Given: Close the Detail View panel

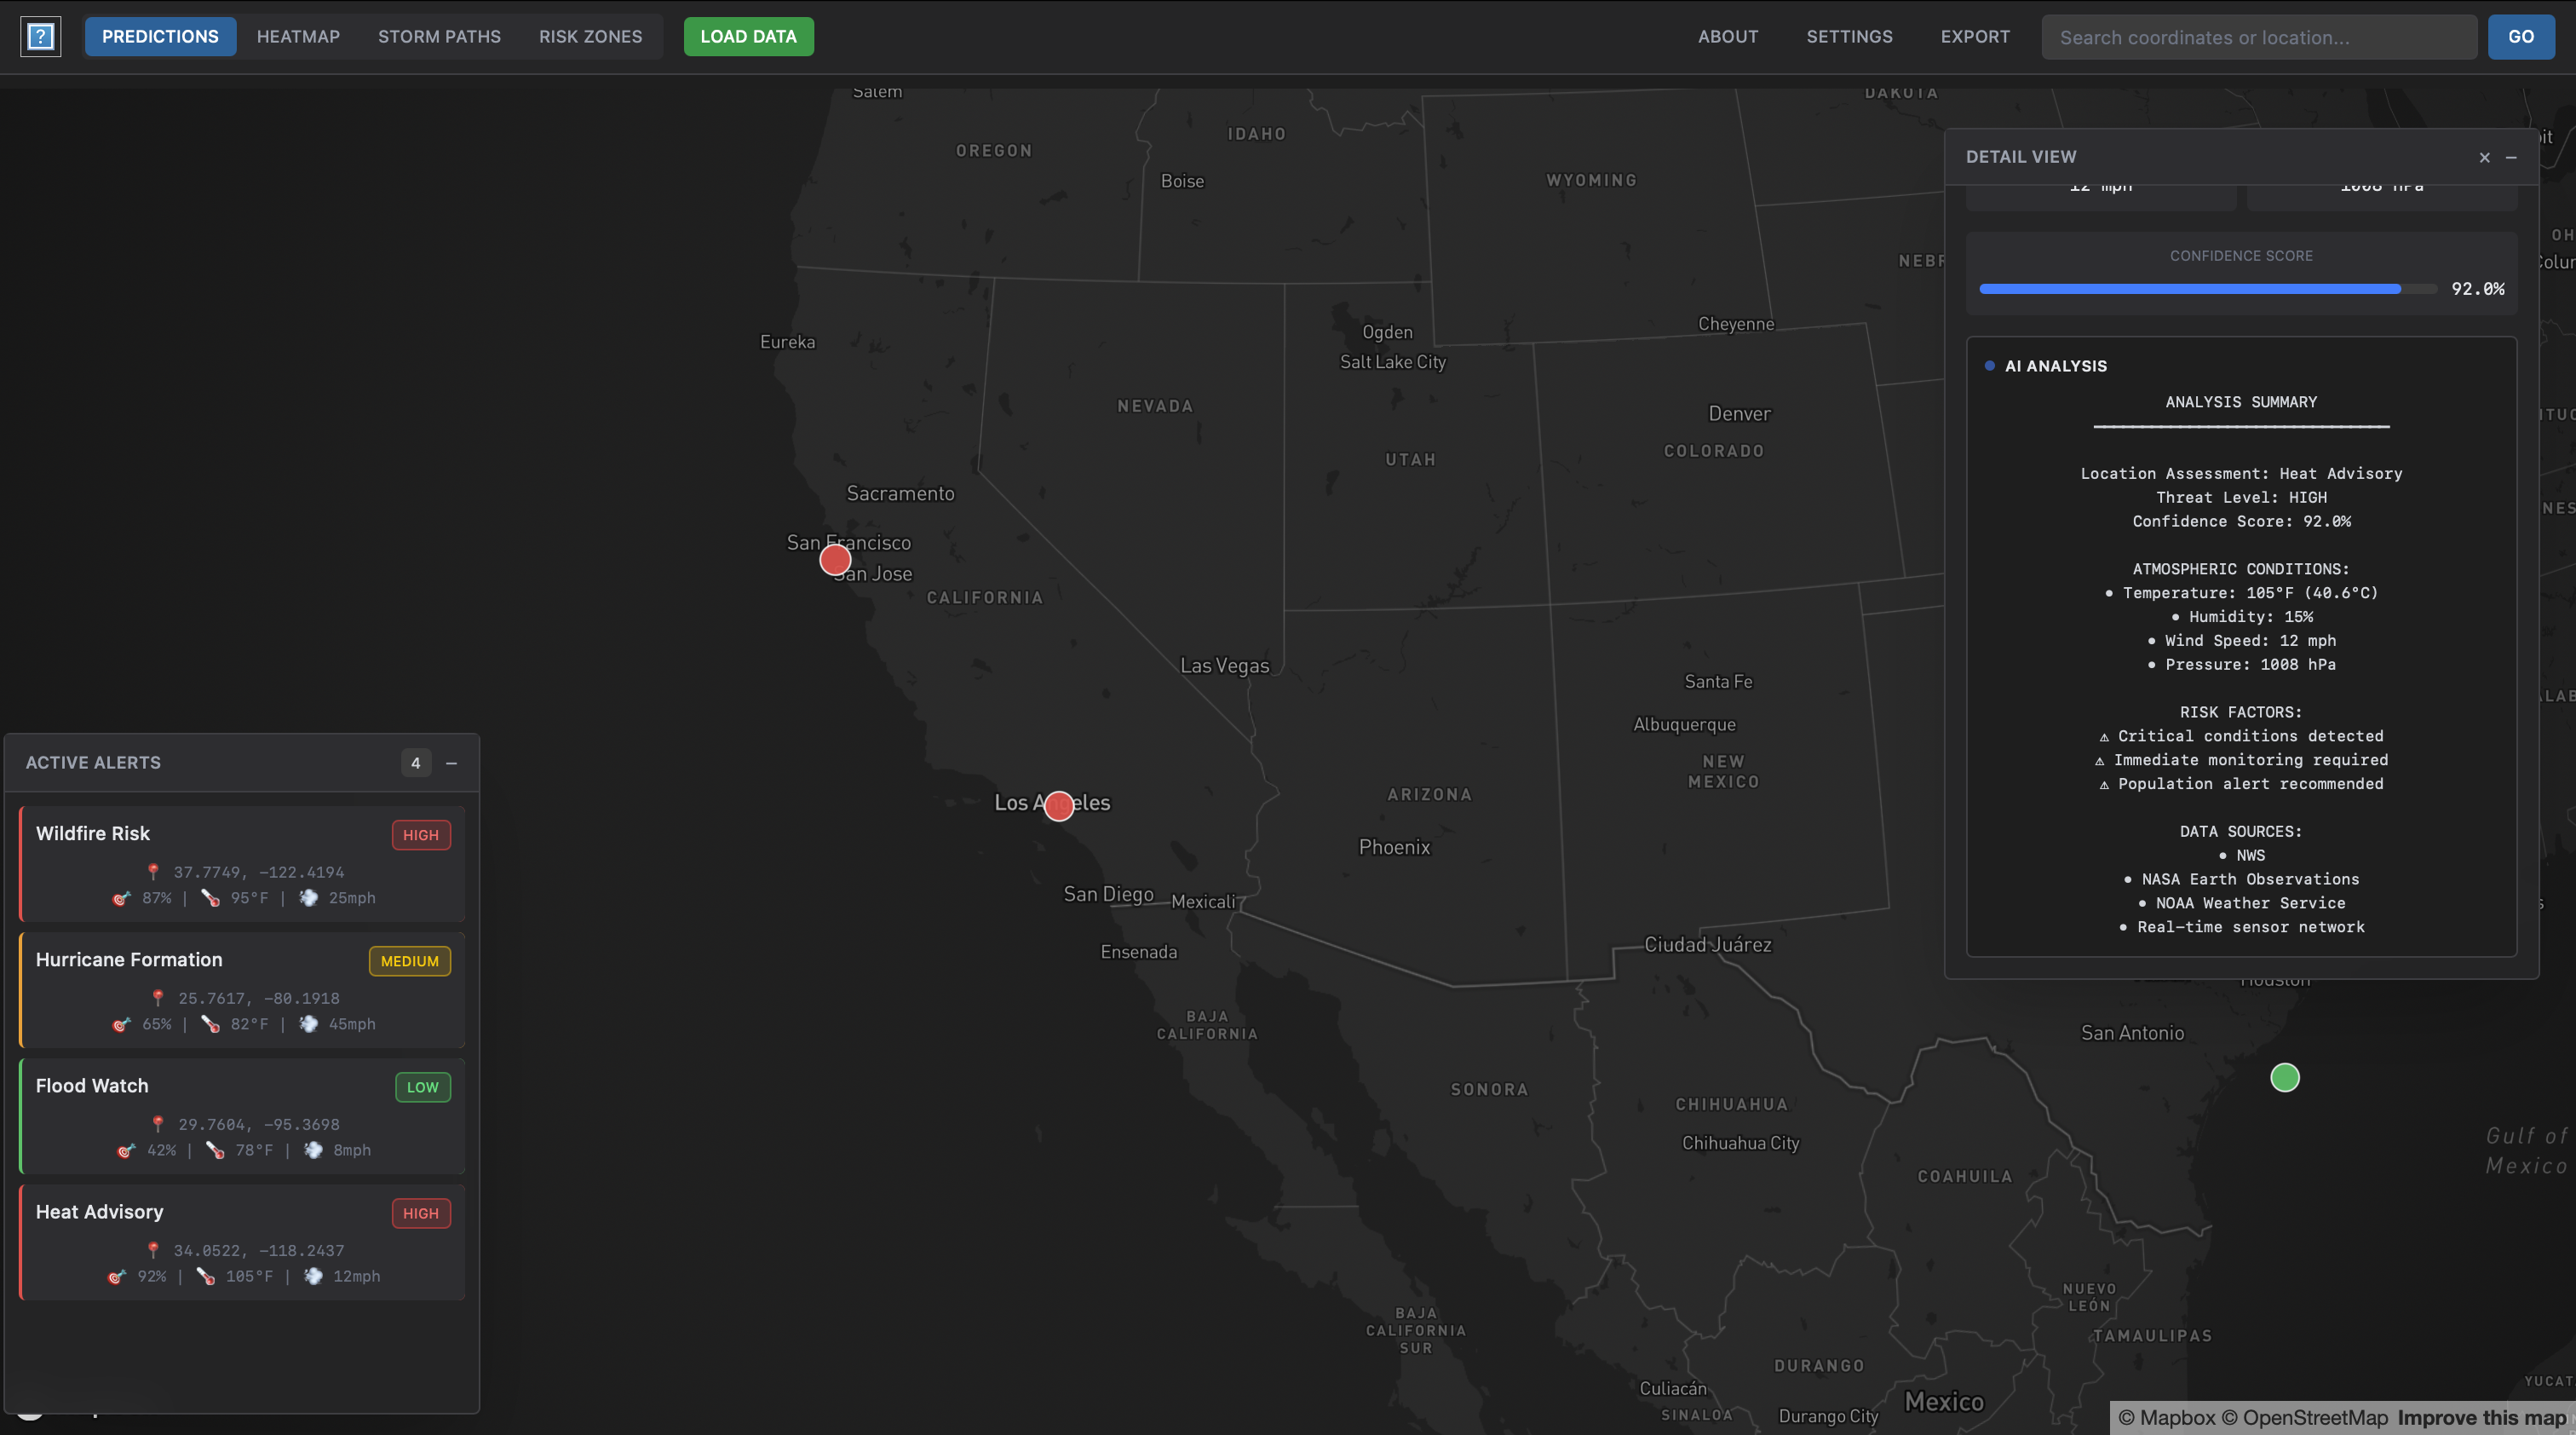Looking at the screenshot, I should click(2485, 157).
